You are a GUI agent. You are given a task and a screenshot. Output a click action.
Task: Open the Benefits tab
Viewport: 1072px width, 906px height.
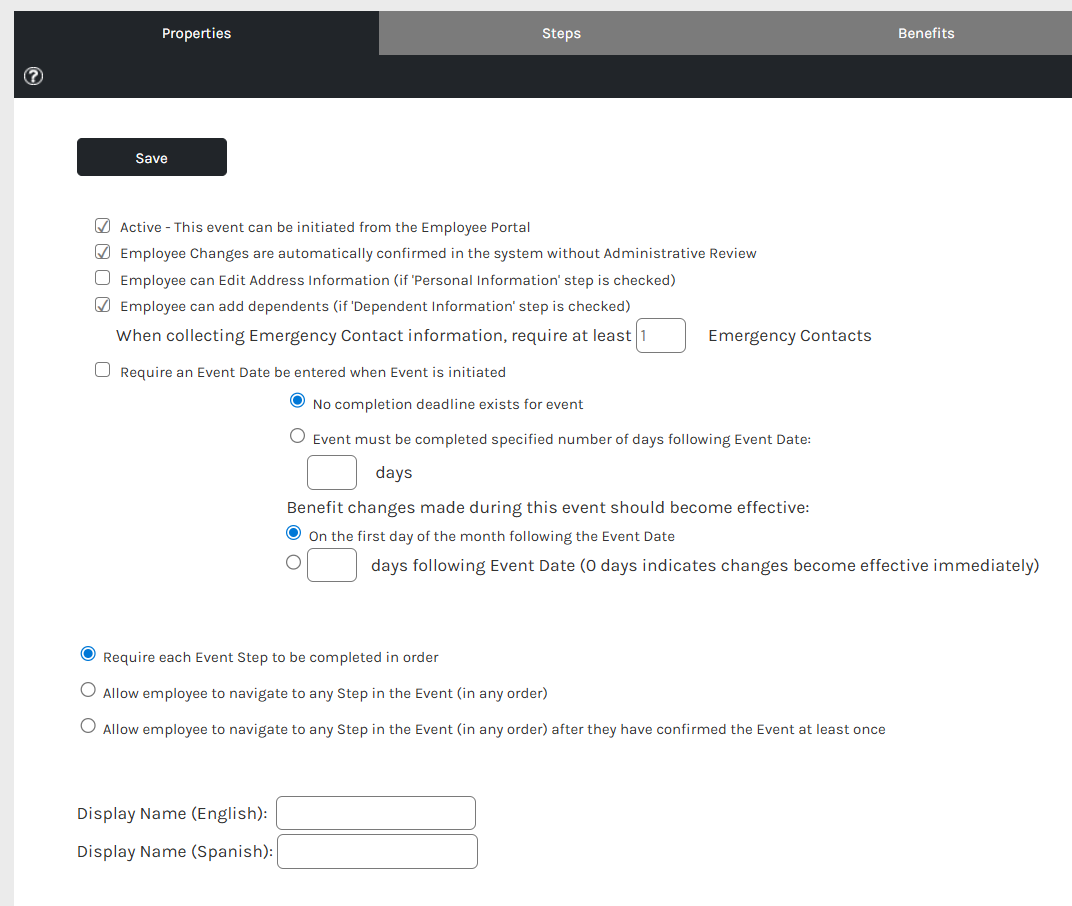point(926,33)
